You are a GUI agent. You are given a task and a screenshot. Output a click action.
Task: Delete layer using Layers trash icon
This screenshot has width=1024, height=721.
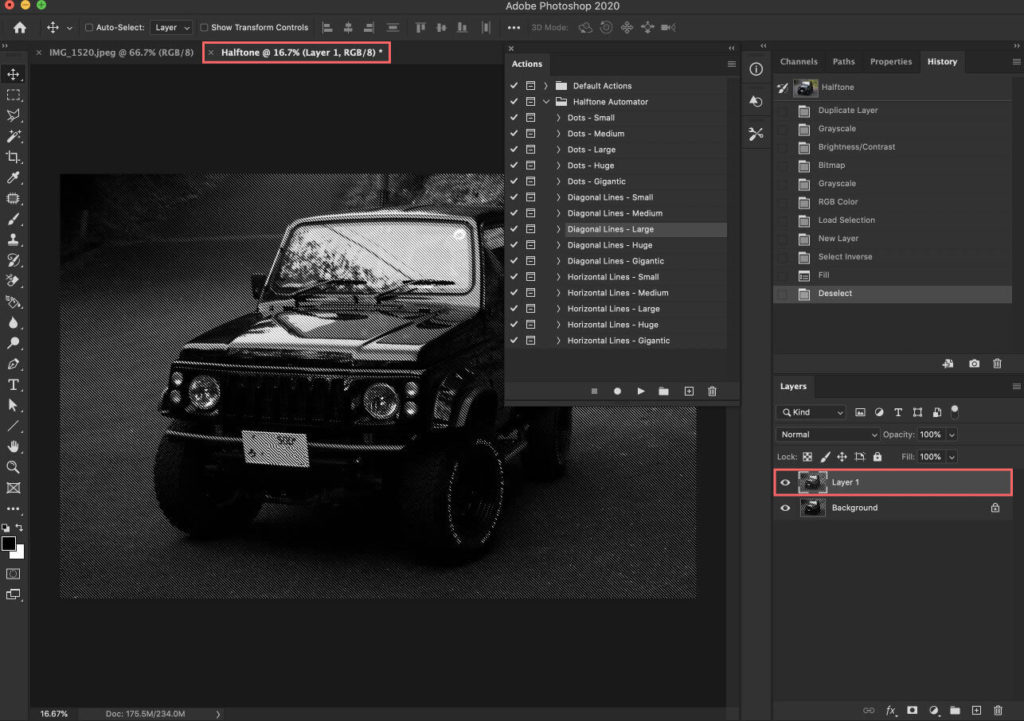coord(998,710)
